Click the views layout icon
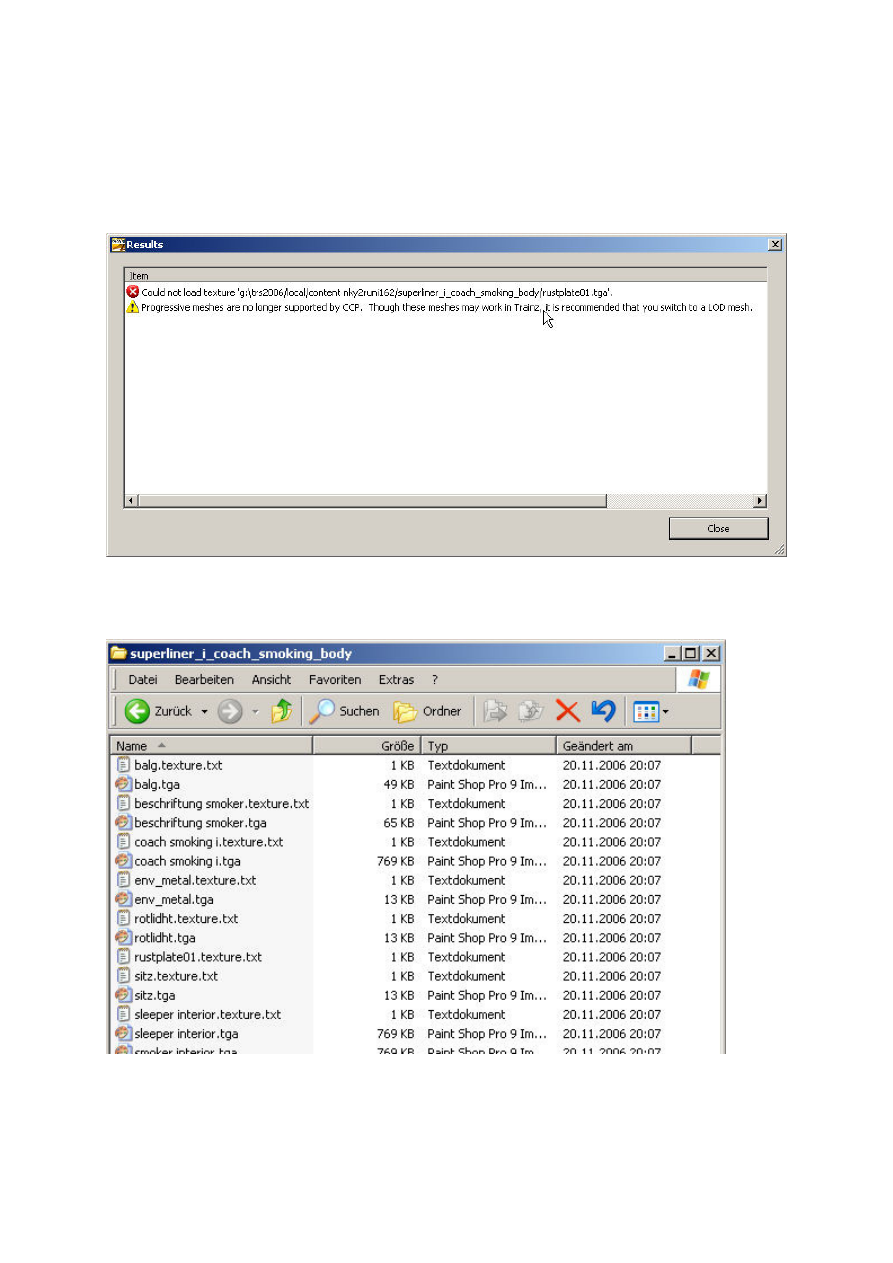 (x=645, y=711)
